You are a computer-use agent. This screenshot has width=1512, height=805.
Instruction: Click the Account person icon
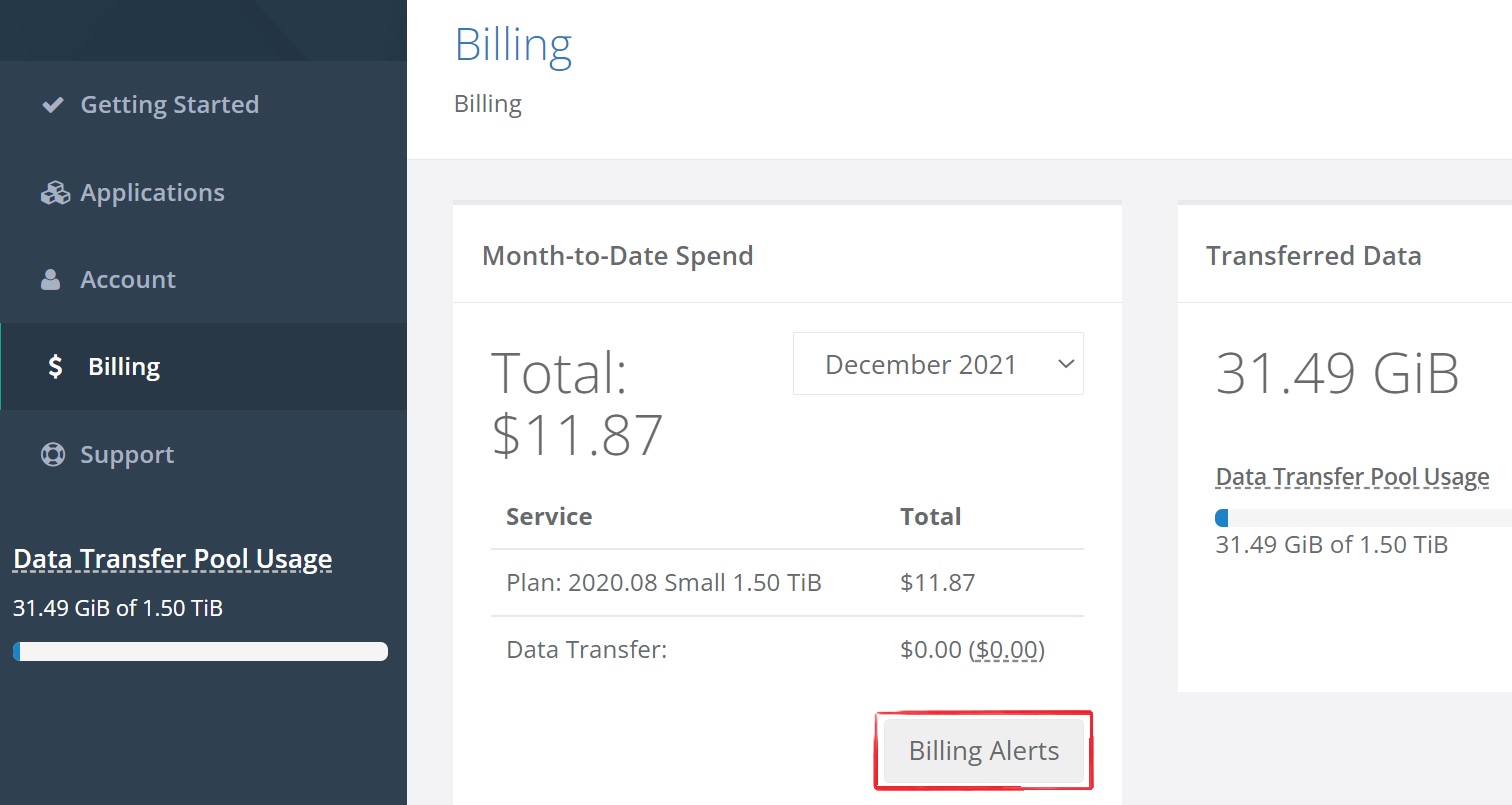pyautogui.click(x=51, y=280)
